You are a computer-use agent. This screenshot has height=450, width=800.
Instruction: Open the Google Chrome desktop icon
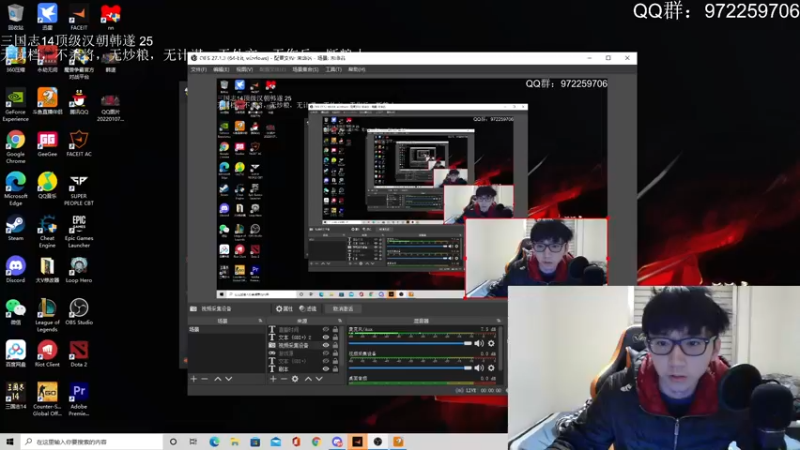pyautogui.click(x=15, y=147)
